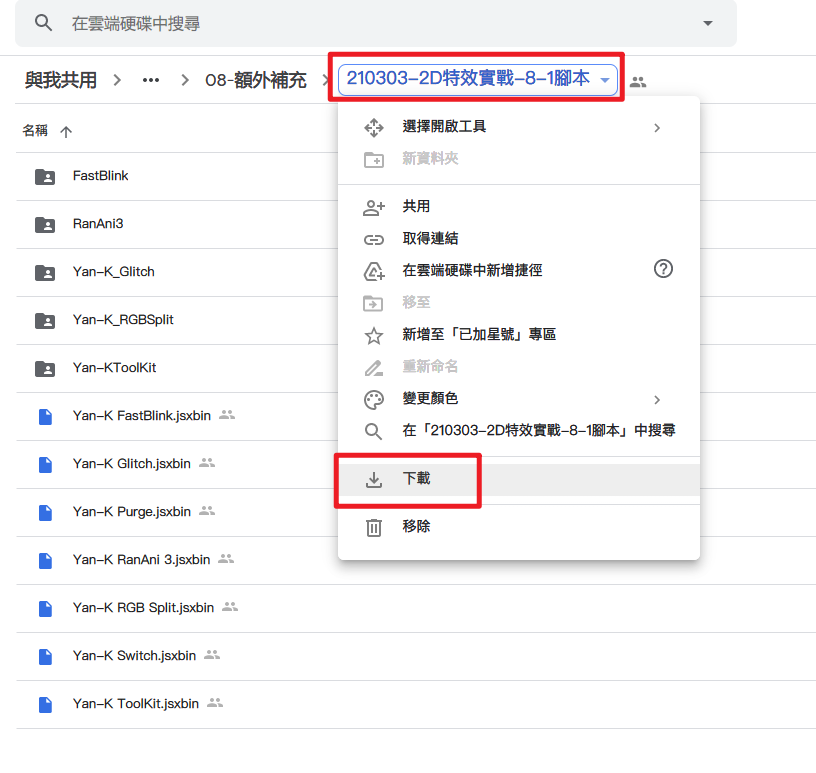The image size is (816, 773).
Task: Click the download arrow icon in menu
Action: tap(373, 479)
